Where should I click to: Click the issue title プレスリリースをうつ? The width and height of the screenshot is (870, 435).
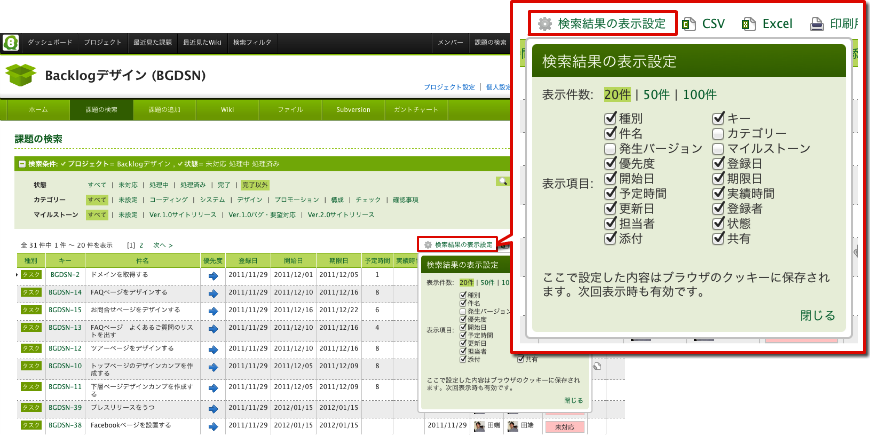pyautogui.click(x=122, y=408)
